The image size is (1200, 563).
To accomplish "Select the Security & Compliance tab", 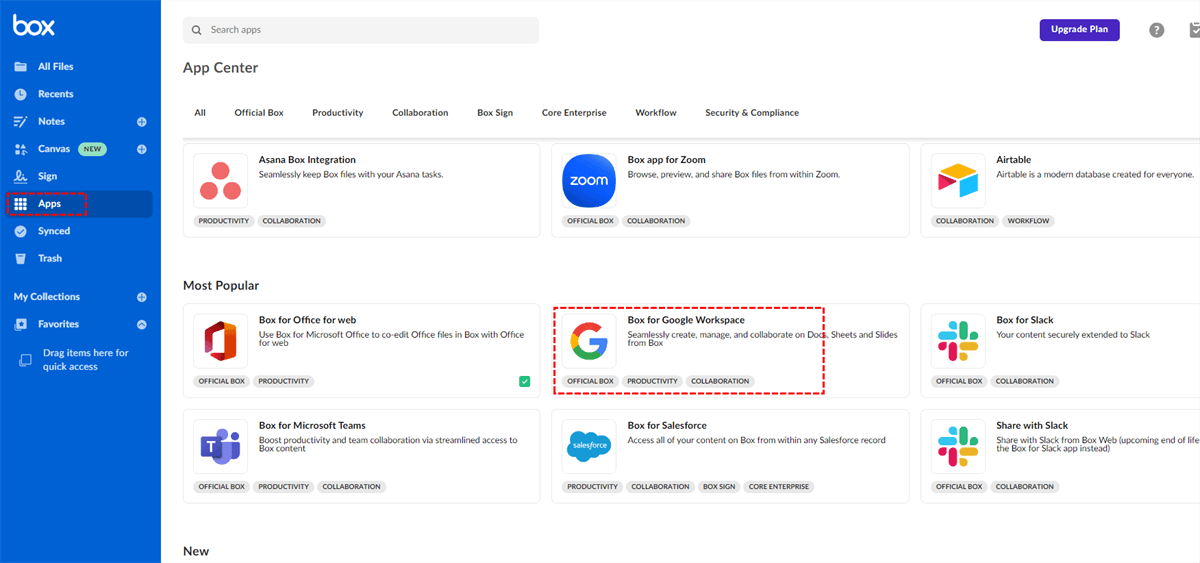I will (751, 113).
